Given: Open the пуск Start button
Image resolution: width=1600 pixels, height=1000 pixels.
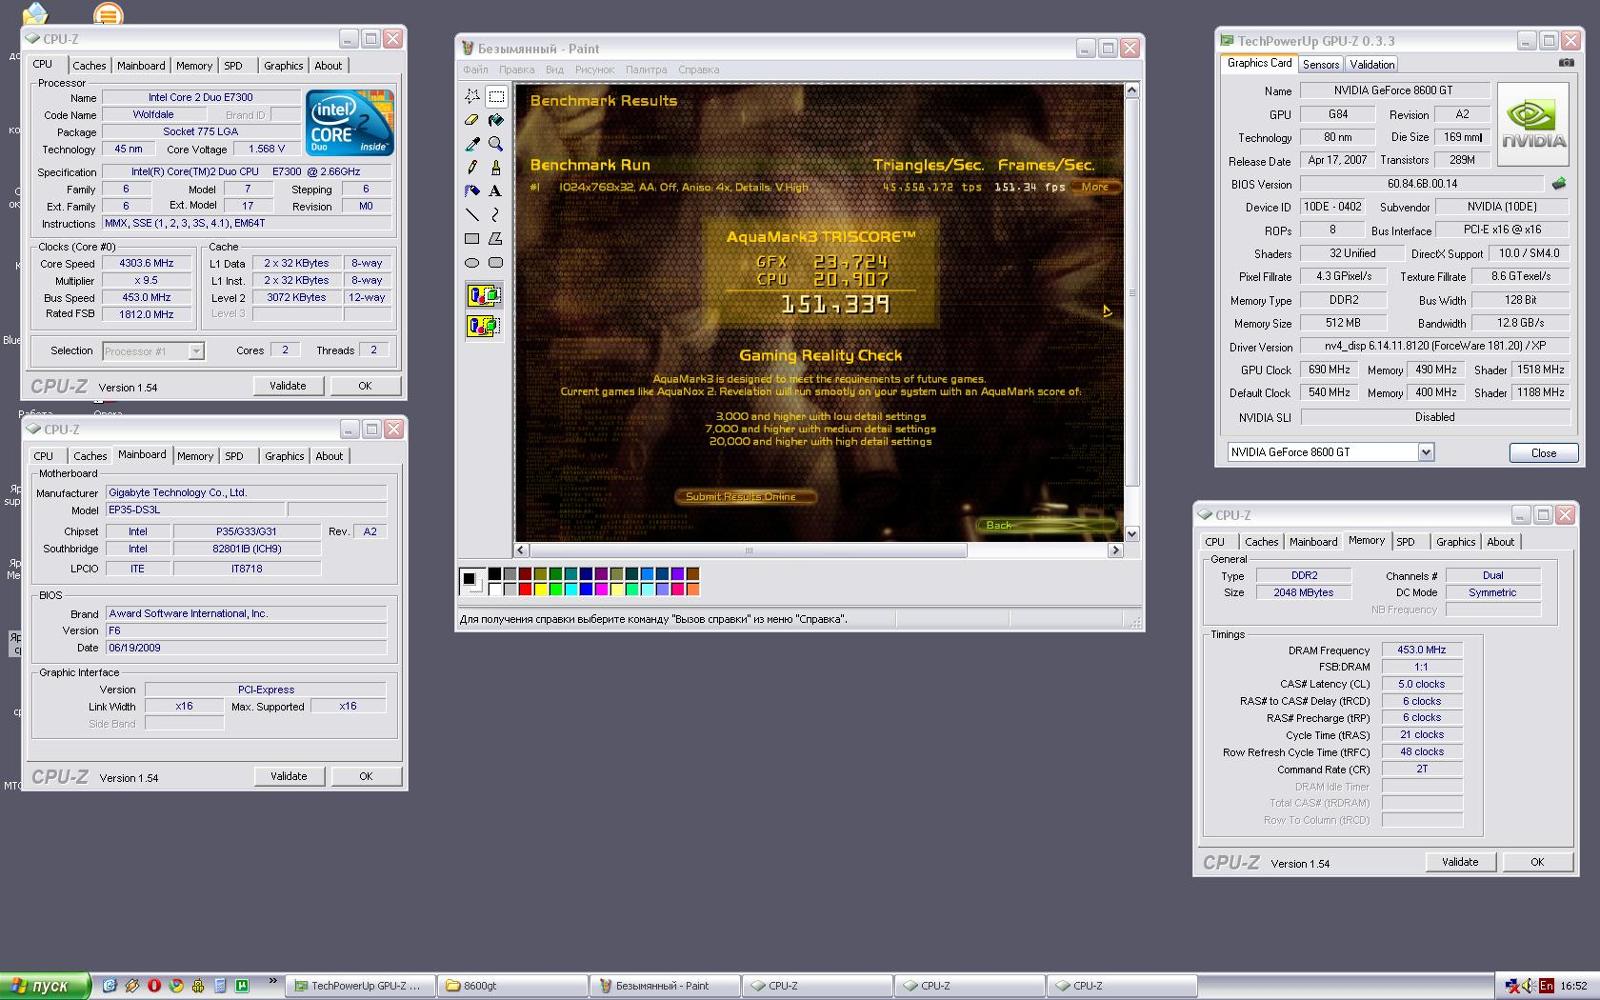Looking at the screenshot, I should coord(45,986).
